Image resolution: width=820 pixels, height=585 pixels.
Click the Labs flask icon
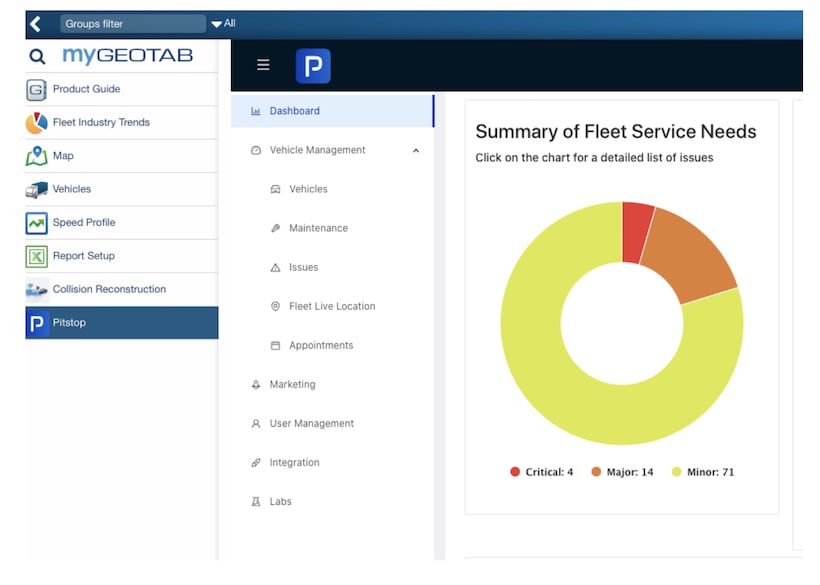click(x=256, y=501)
